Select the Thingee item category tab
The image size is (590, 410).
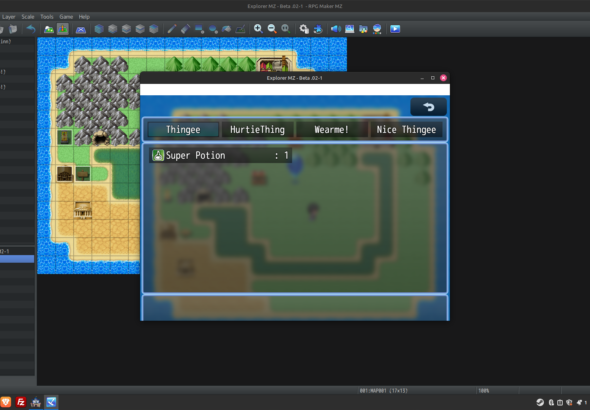click(183, 130)
